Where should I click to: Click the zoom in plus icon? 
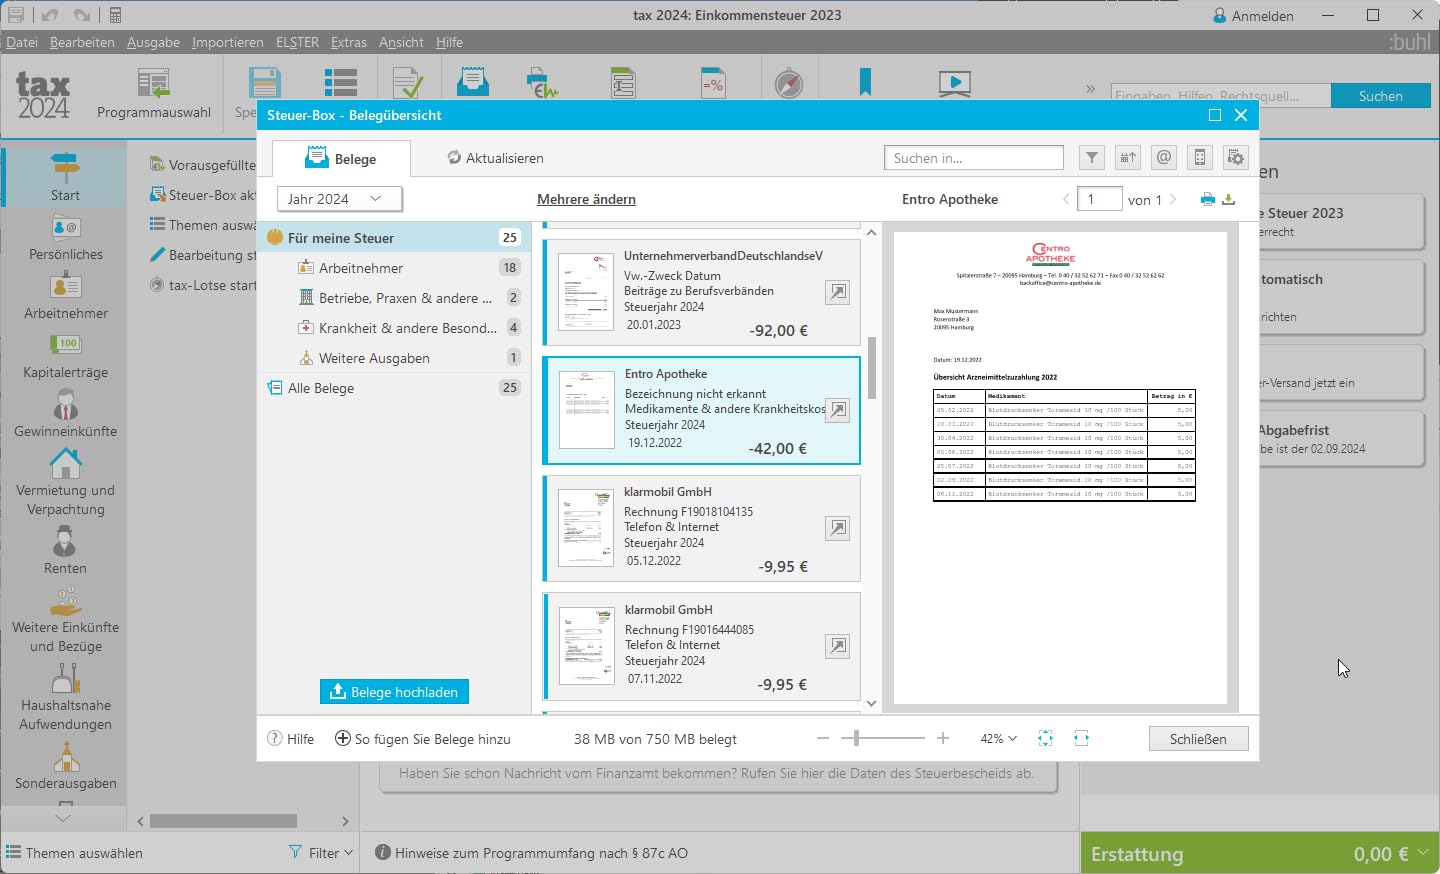943,738
